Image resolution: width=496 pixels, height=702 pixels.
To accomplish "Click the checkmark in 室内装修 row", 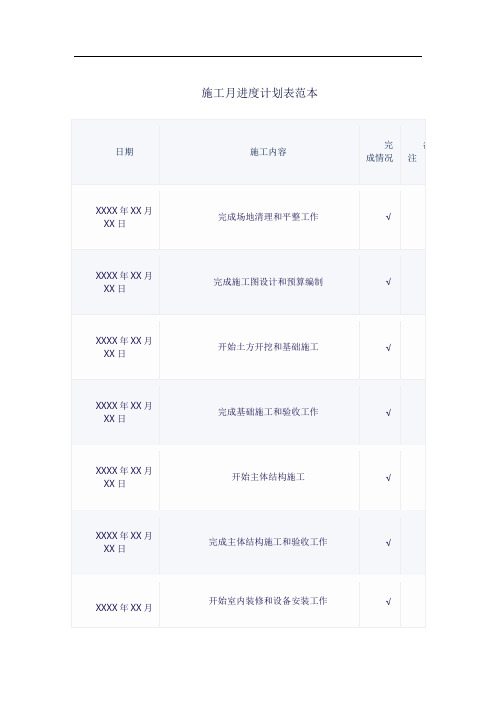I will click(x=388, y=602).
